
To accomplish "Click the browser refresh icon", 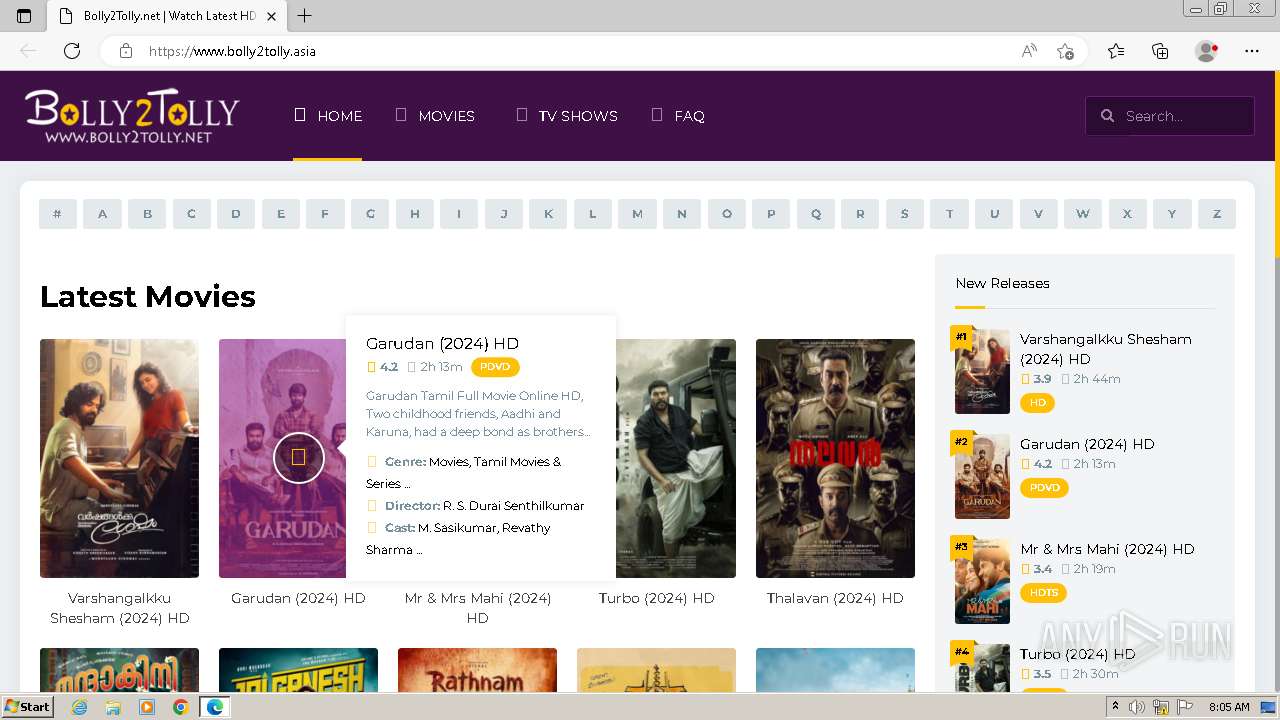I will point(72,51).
